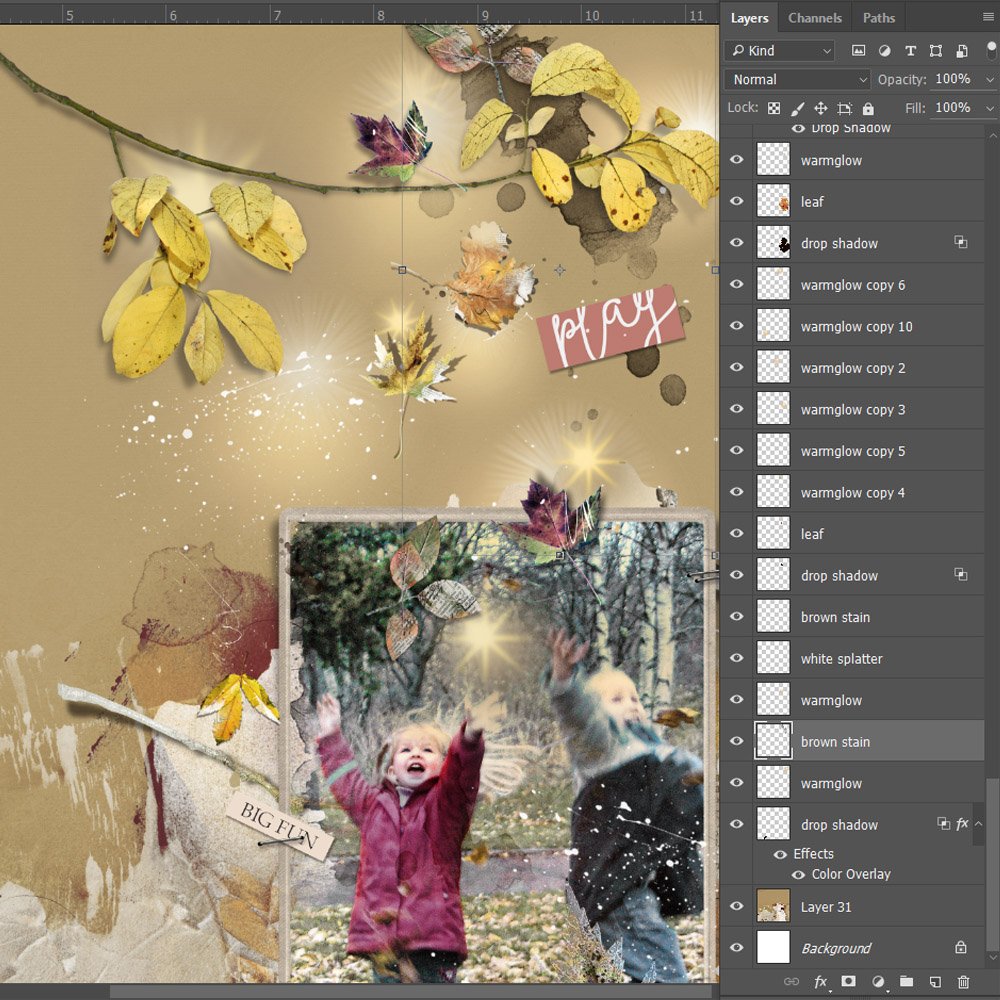Screen dimensions: 1000x1000
Task: Toggle visibility of Color Overlay effect
Action: [x=798, y=874]
